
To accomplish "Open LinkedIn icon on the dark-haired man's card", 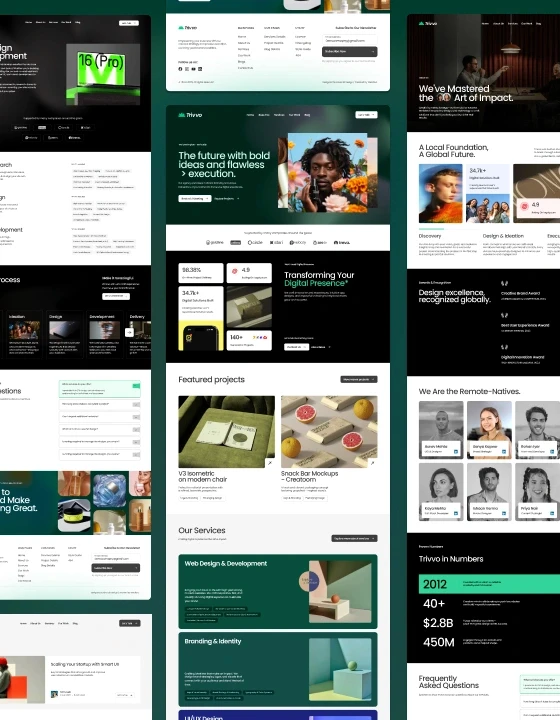I will (504, 513).
